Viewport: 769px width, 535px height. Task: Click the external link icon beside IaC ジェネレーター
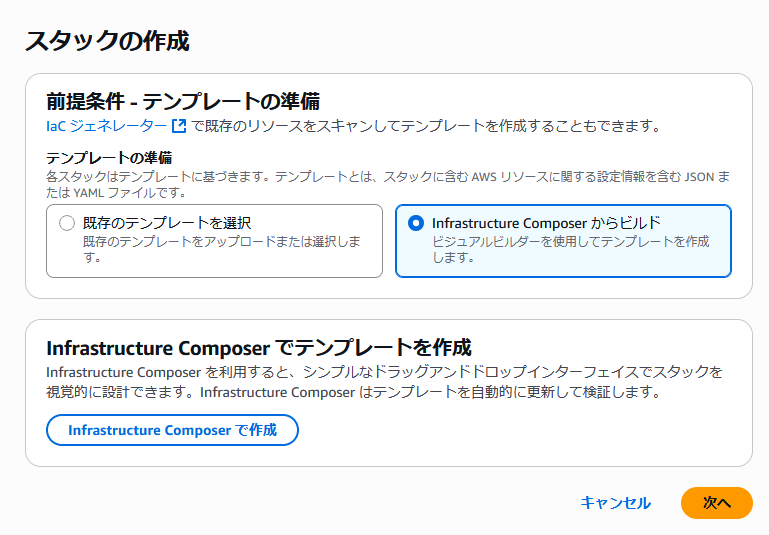click(179, 126)
